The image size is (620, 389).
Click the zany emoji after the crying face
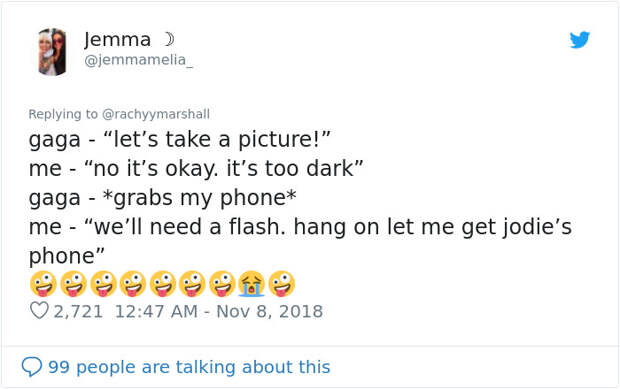tap(282, 284)
